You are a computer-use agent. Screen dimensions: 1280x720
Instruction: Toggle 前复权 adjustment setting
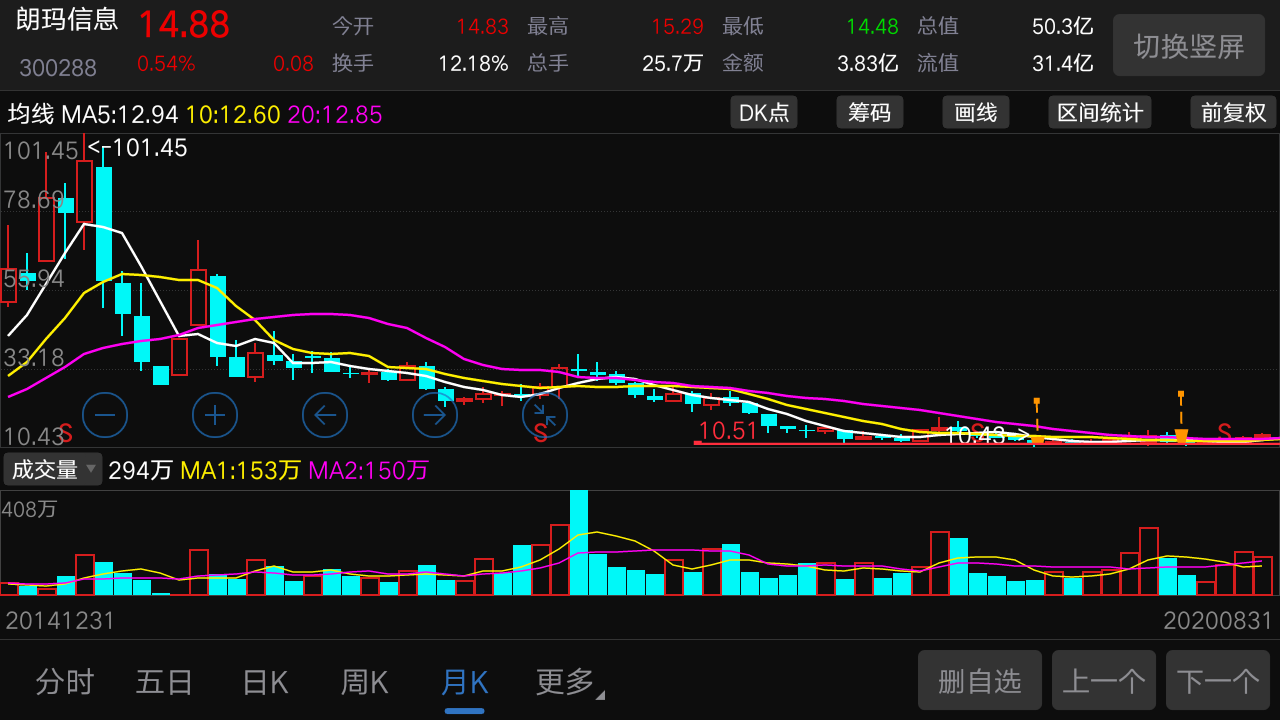click(1234, 112)
